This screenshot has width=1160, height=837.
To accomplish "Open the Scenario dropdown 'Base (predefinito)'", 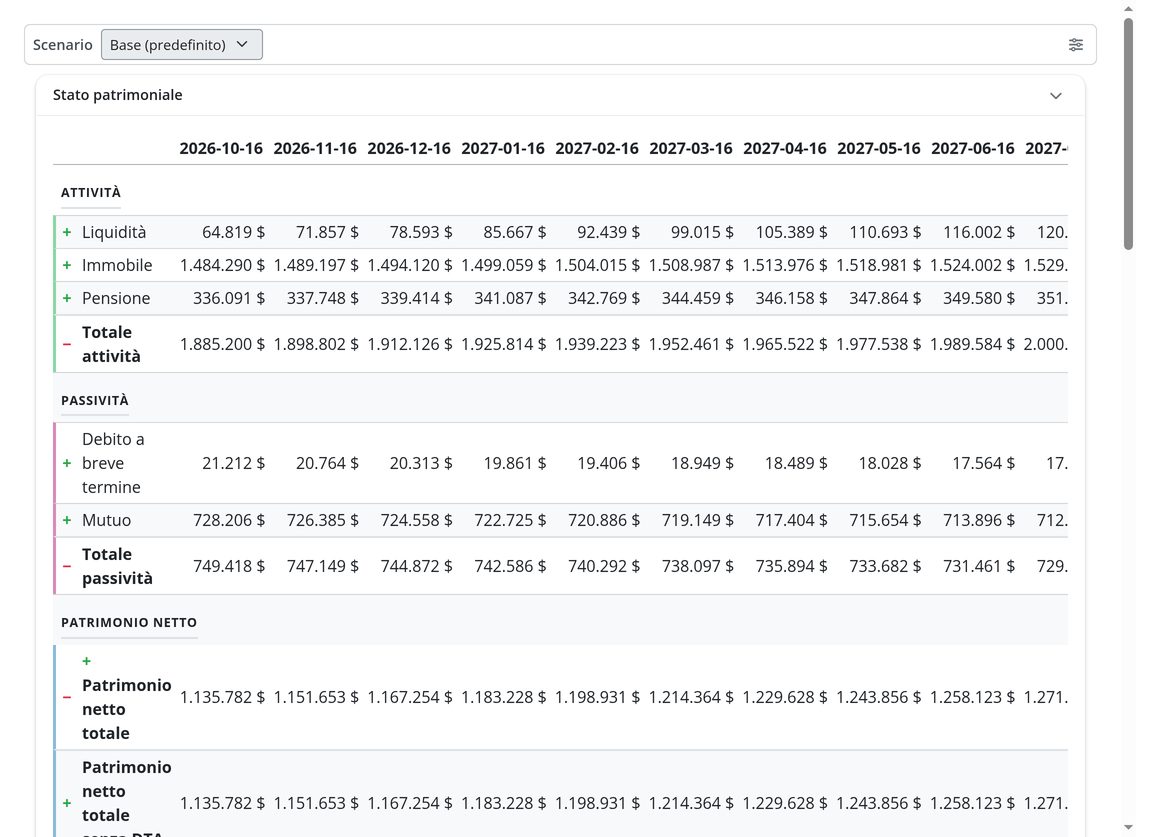I will [181, 44].
